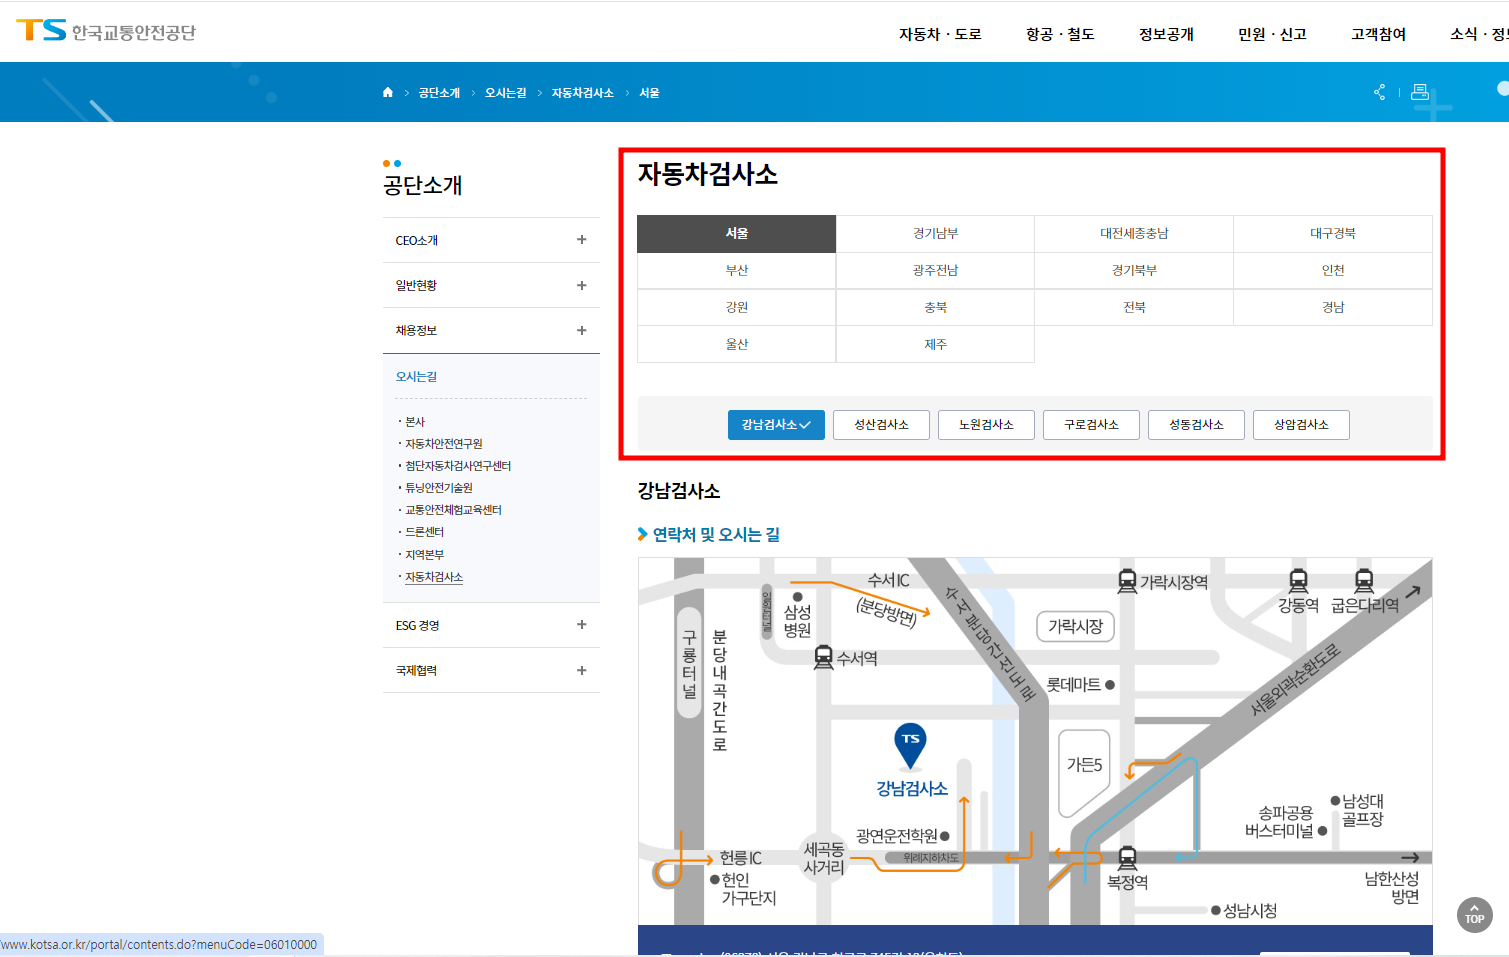Open the 정보공개 top menu
This screenshot has height=957, width=1509.
[x=1166, y=34]
